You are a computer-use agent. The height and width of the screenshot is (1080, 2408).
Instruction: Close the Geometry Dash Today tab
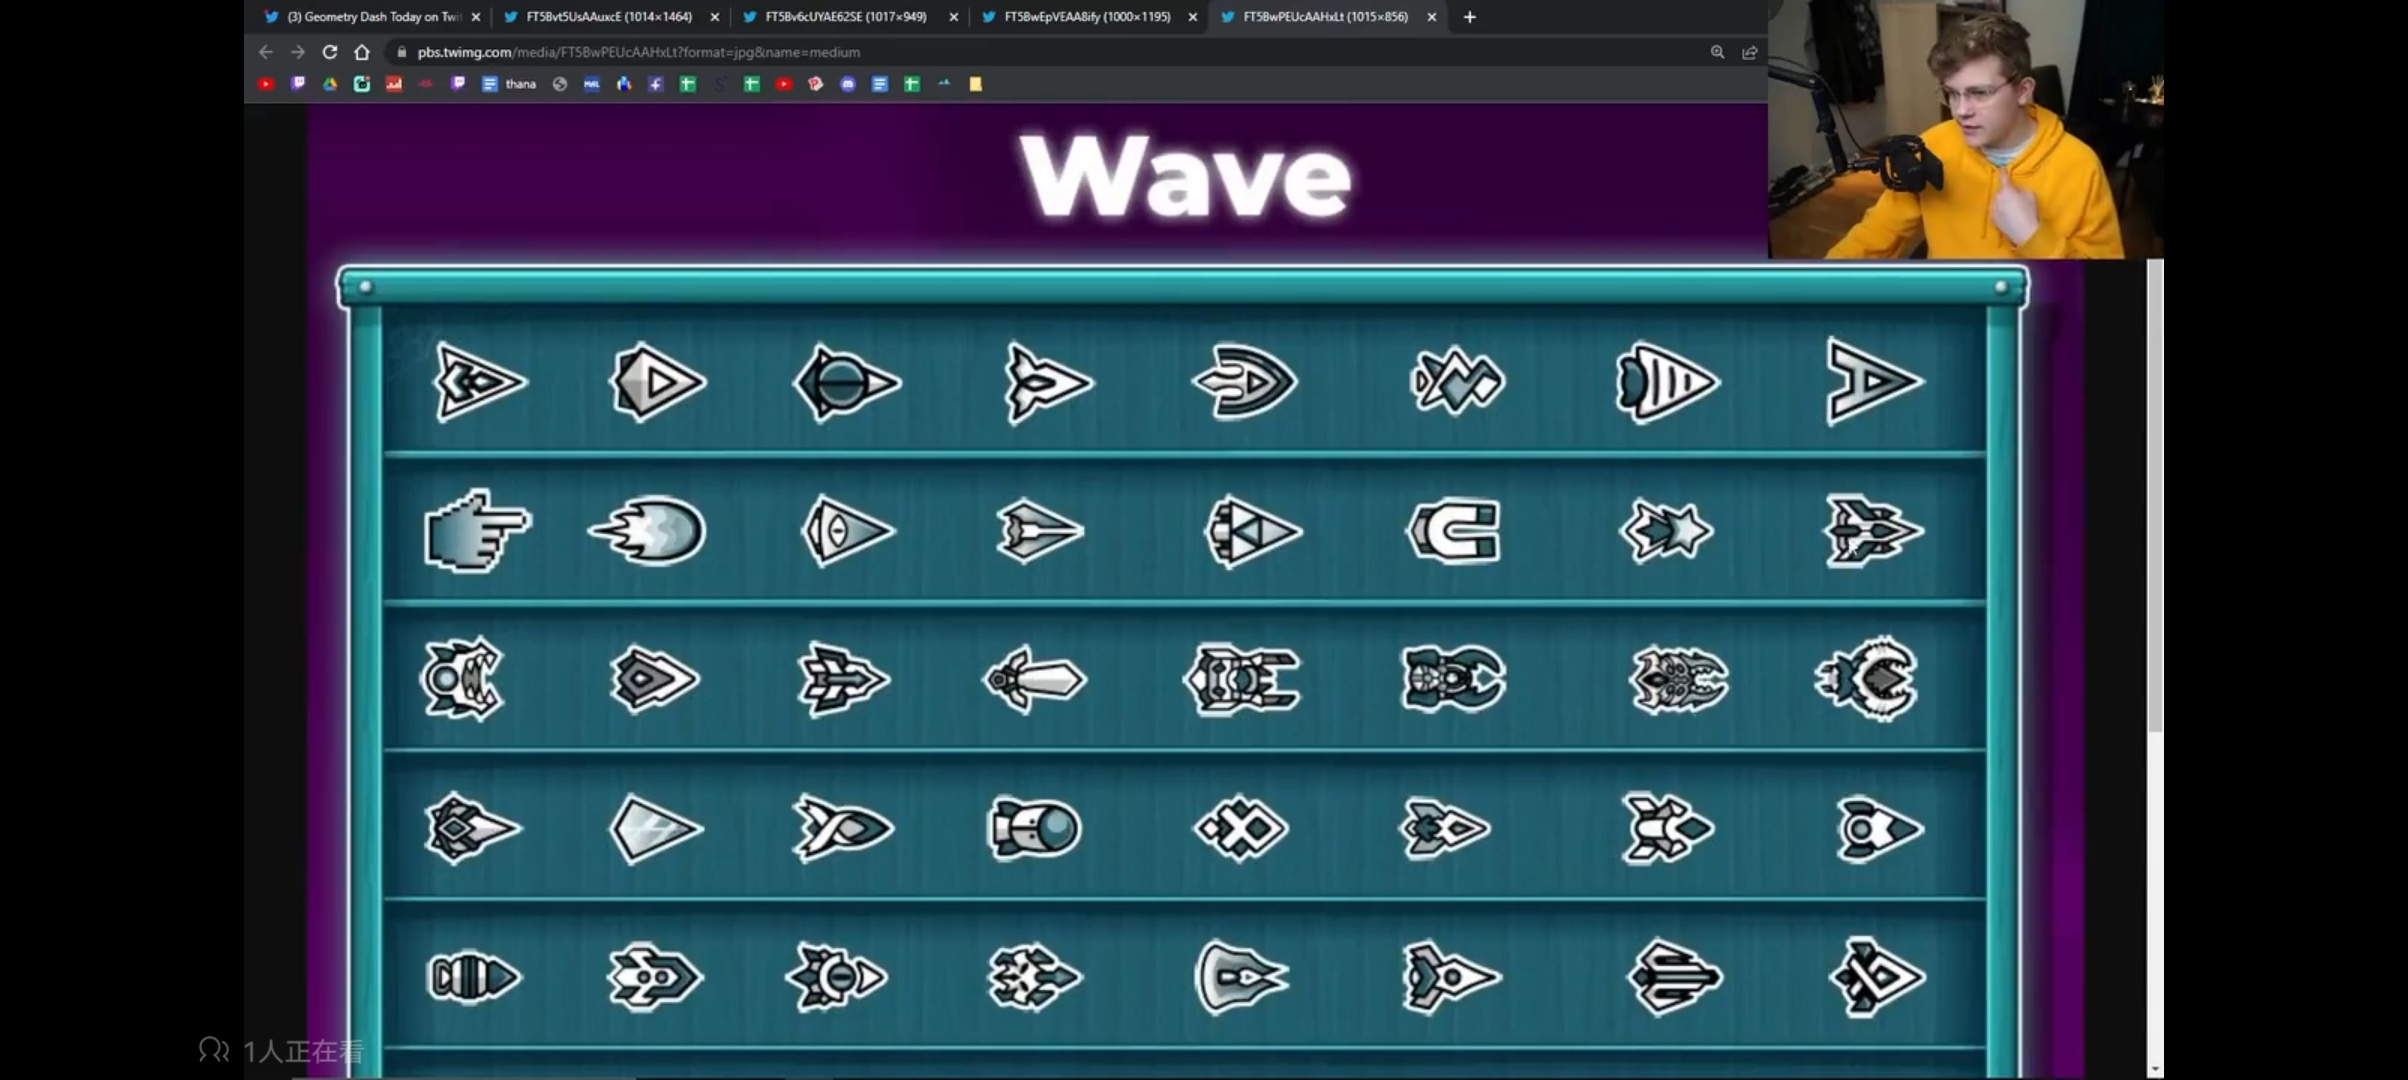(x=476, y=17)
